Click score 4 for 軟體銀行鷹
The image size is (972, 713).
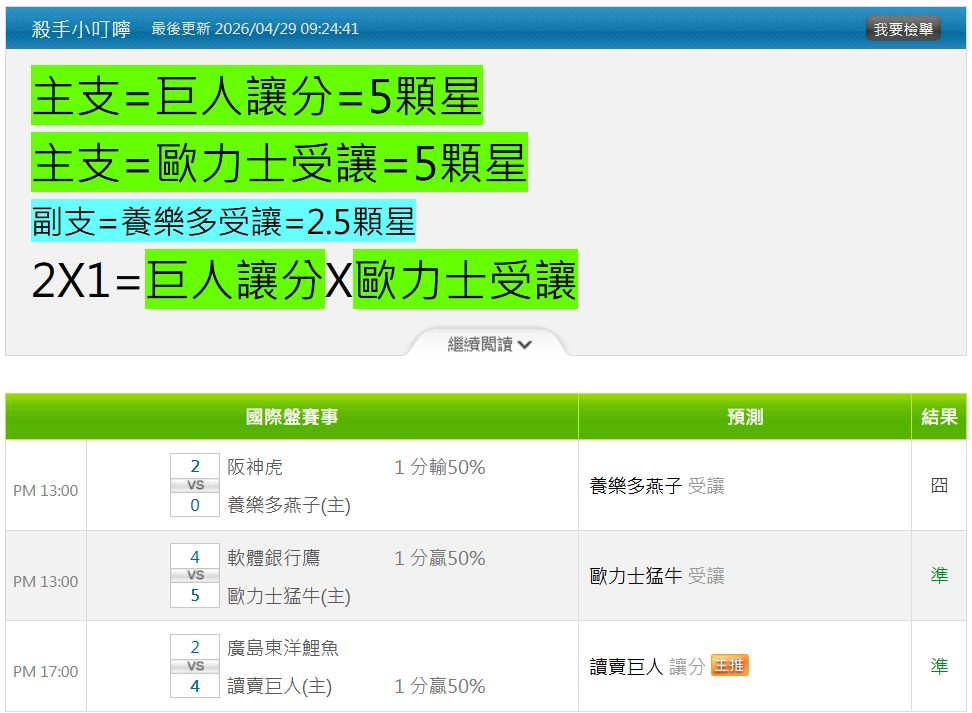click(x=195, y=557)
